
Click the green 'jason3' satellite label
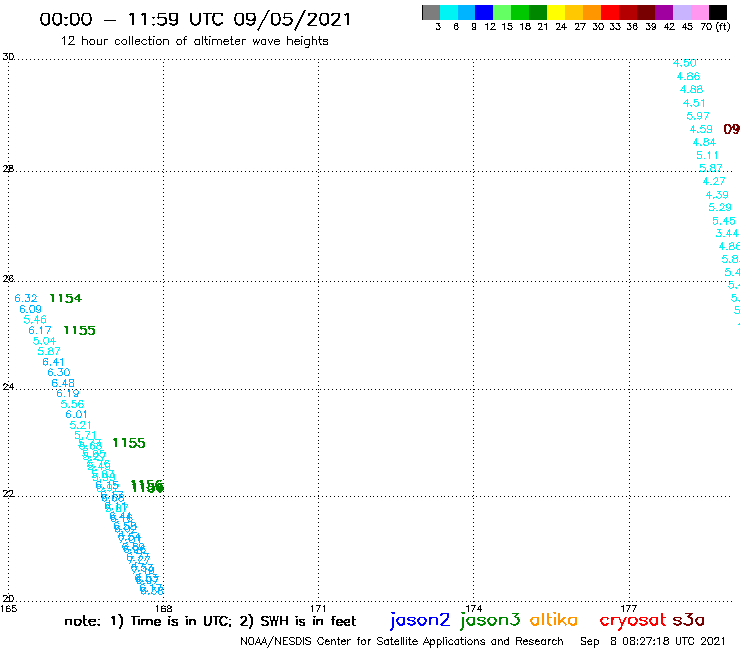(x=490, y=620)
